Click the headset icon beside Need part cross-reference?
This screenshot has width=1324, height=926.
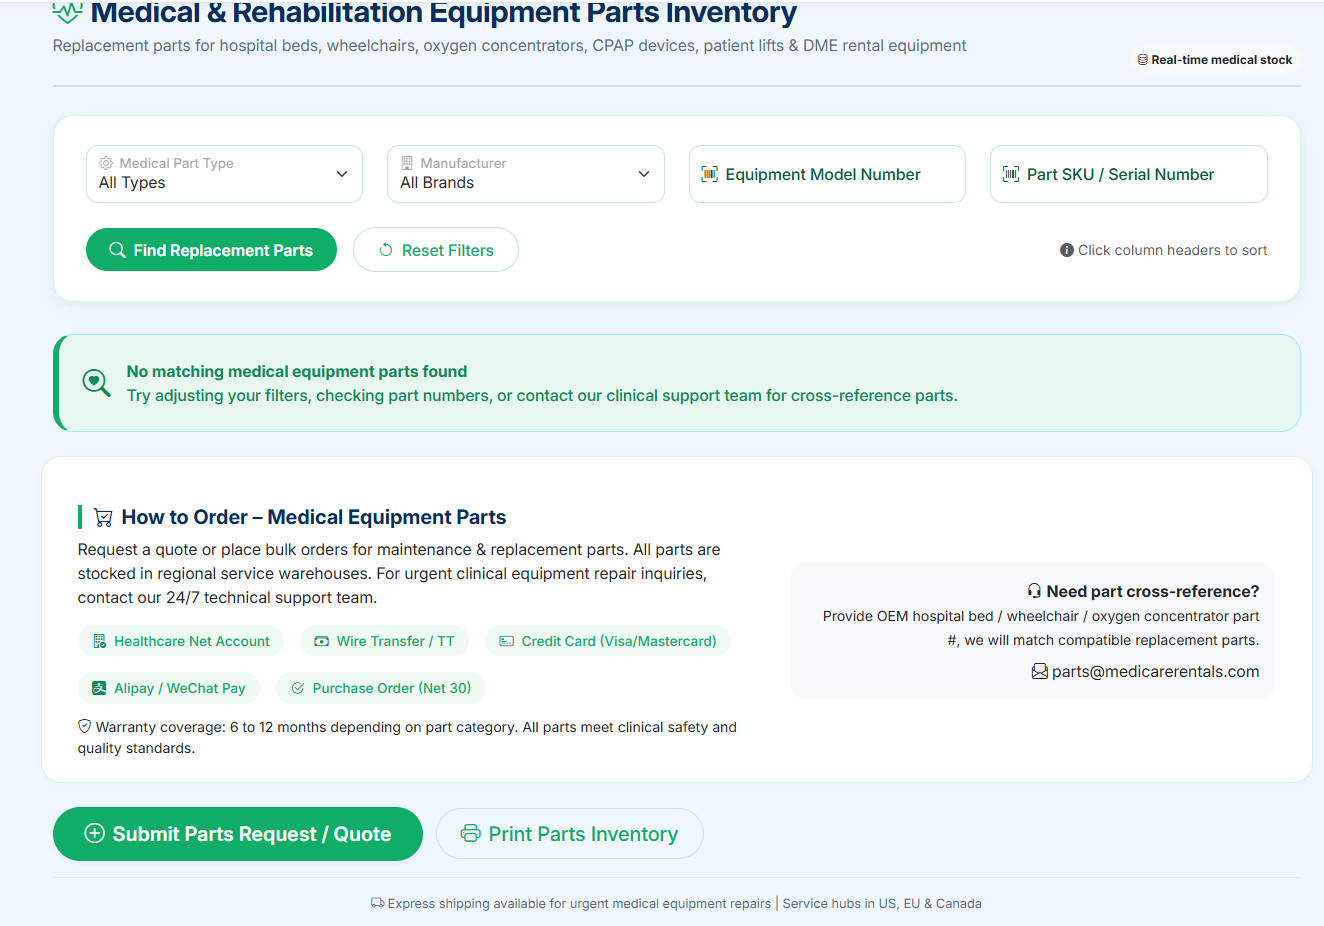[1035, 591]
